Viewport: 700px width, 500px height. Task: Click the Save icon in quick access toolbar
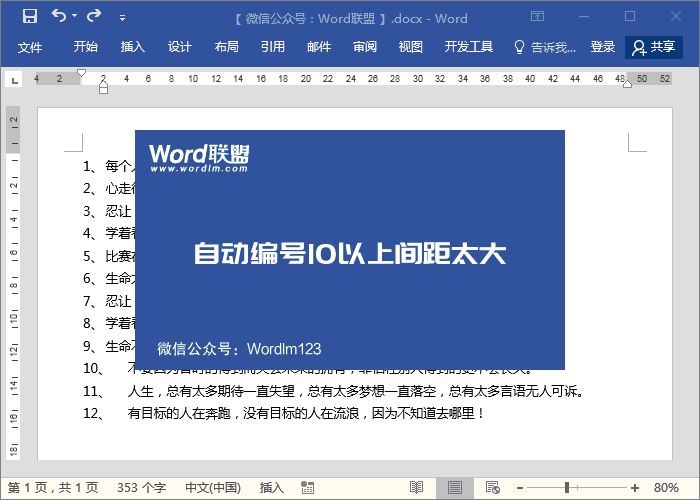coord(30,17)
